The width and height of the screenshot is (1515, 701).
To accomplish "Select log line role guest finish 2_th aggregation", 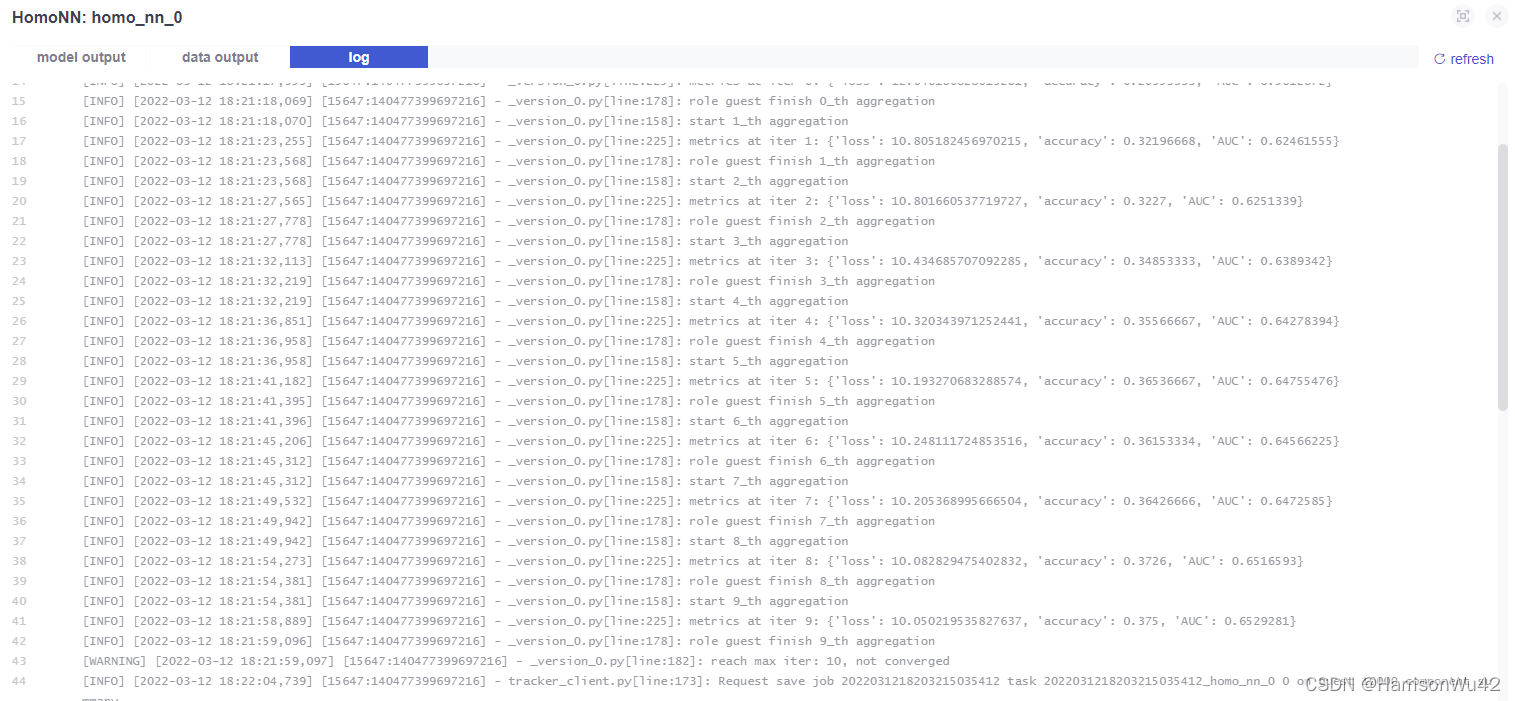I will pyautogui.click(x=509, y=221).
